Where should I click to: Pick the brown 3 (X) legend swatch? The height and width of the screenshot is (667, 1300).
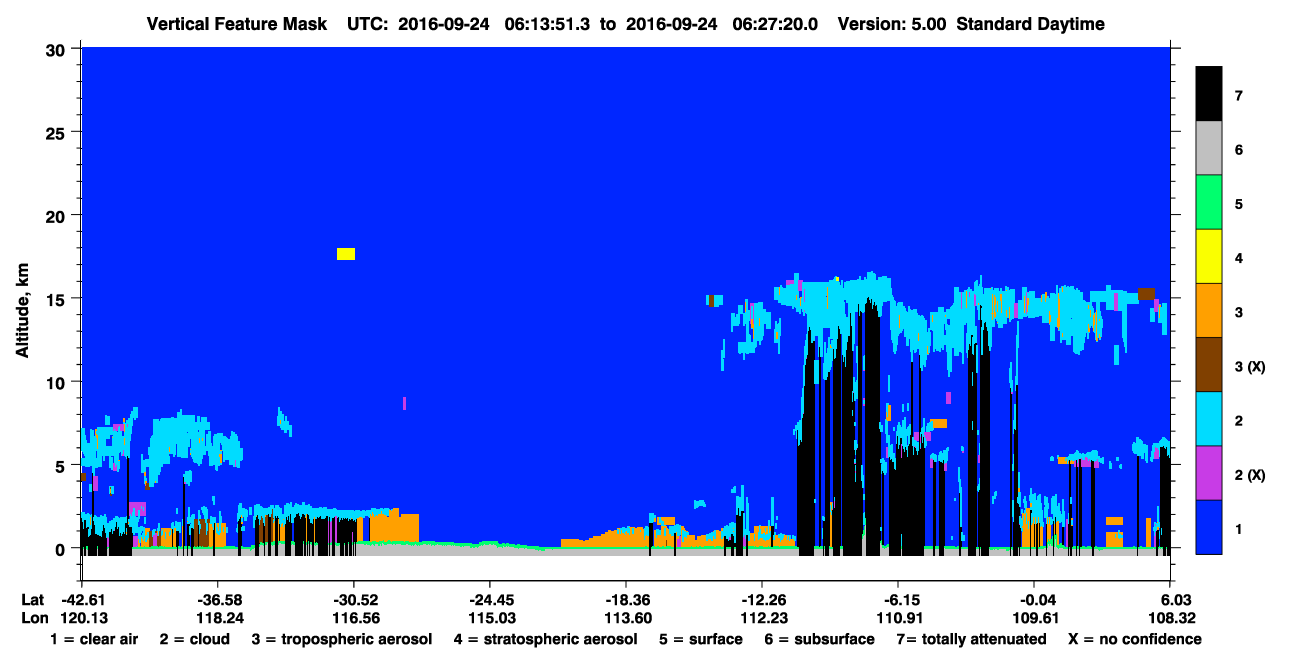(x=1209, y=365)
